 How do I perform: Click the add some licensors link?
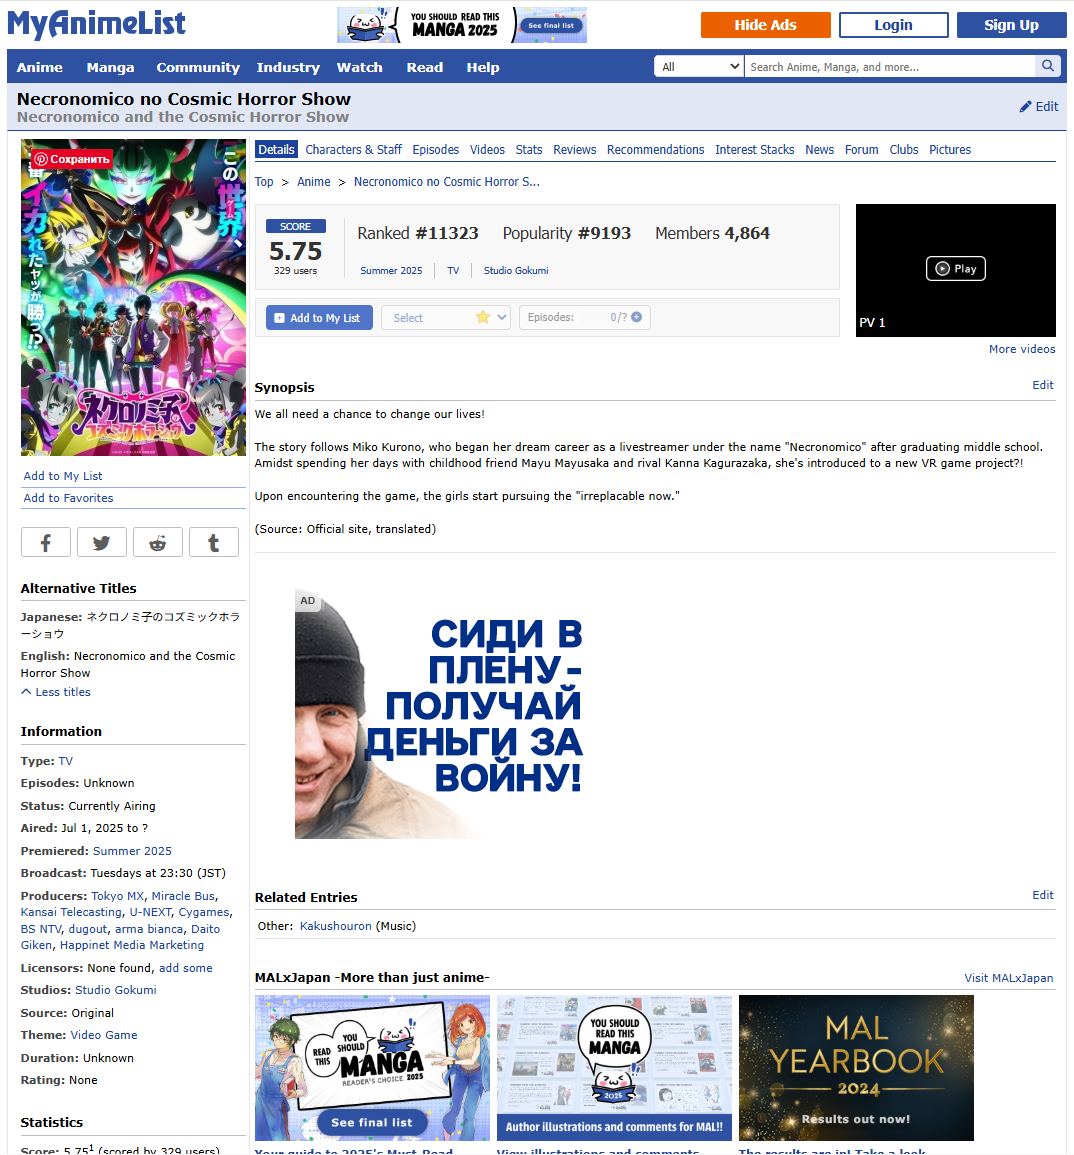[x=186, y=968]
